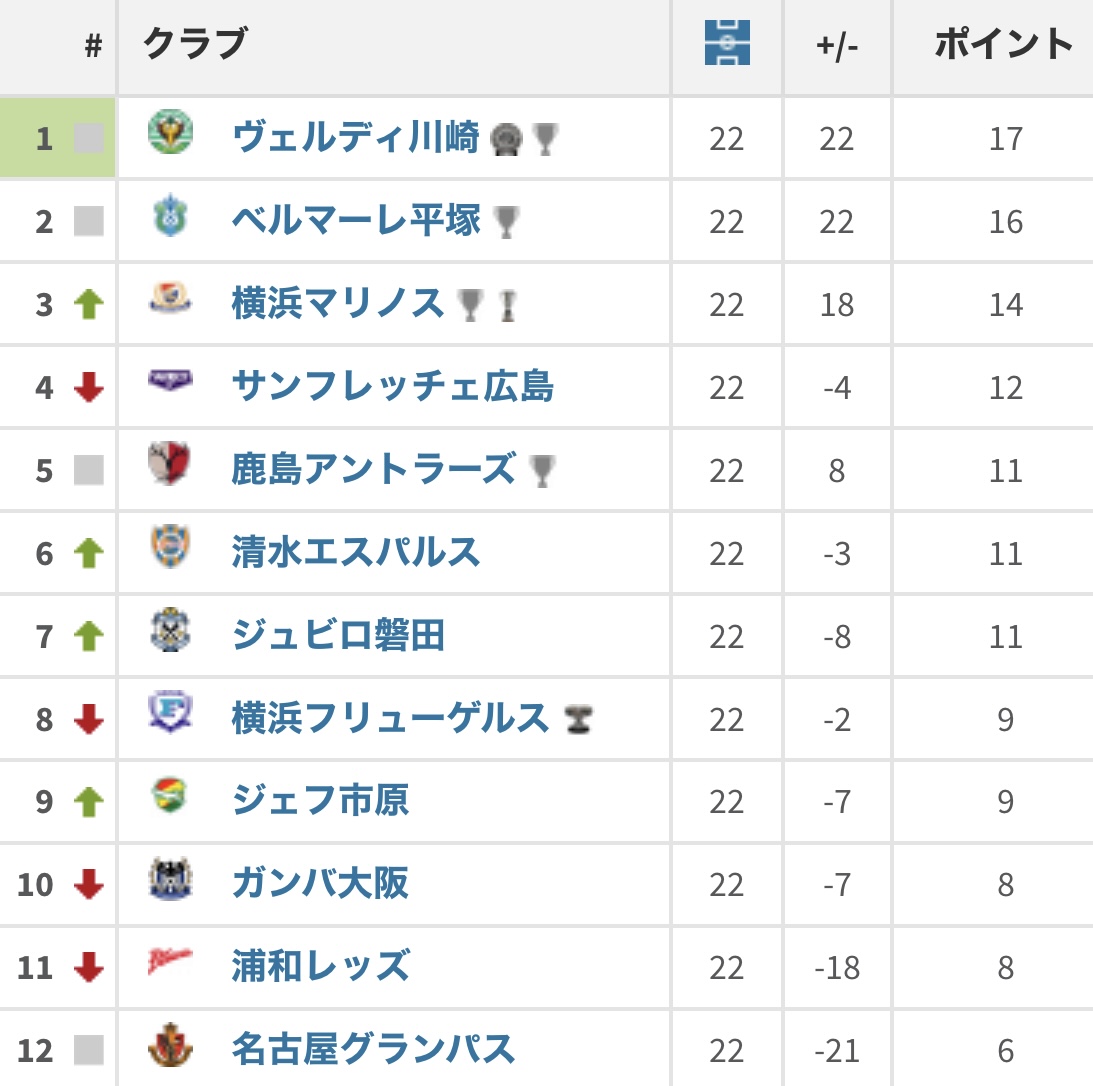
Task: Click the Verdy Kawasaki club crest
Action: 170,134
